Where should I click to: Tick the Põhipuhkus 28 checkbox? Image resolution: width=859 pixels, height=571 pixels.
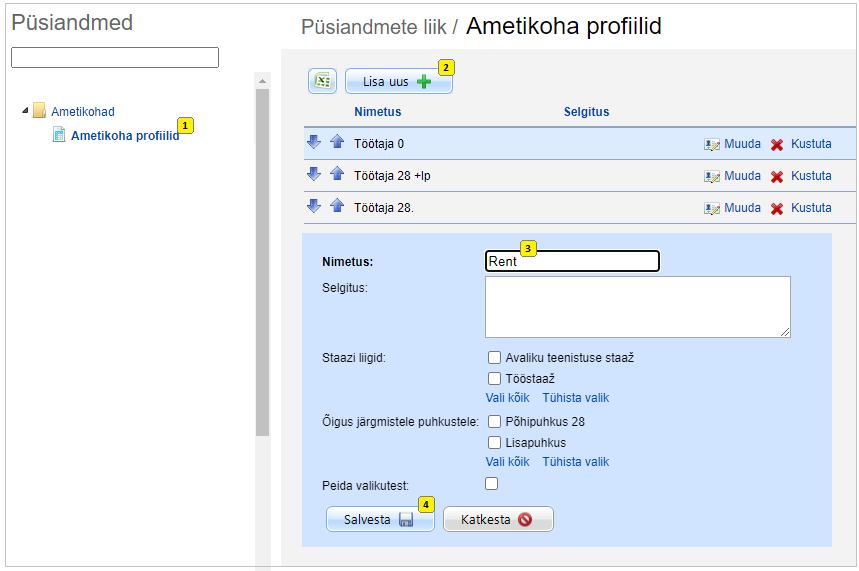point(494,422)
